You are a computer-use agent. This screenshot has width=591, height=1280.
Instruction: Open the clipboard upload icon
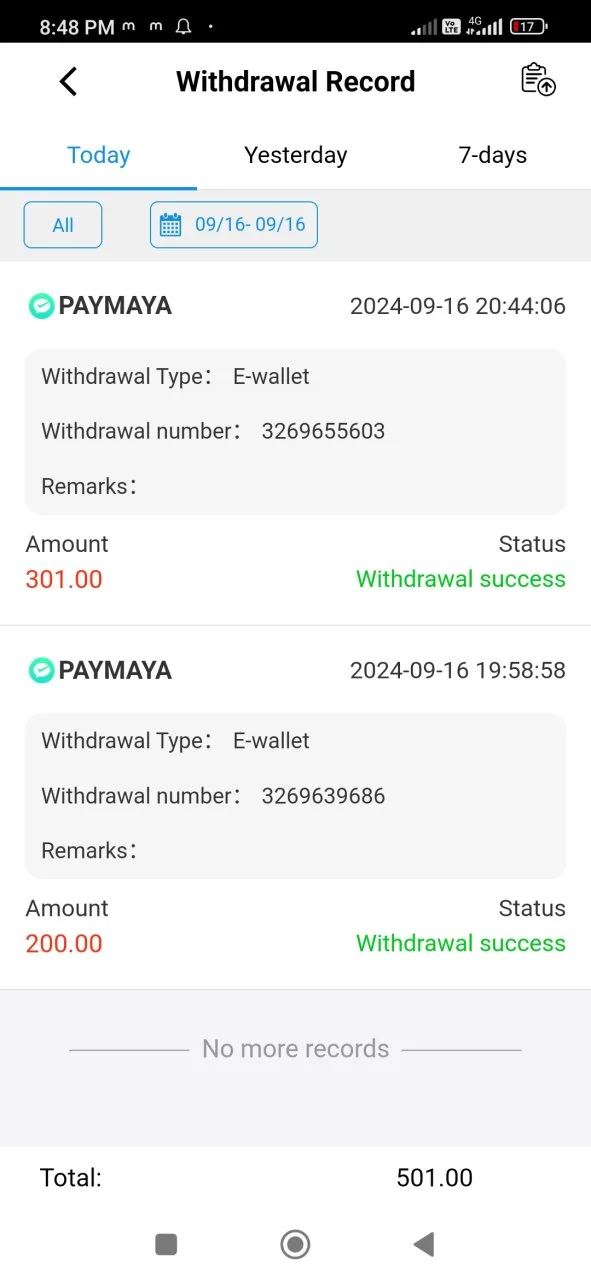coord(538,80)
